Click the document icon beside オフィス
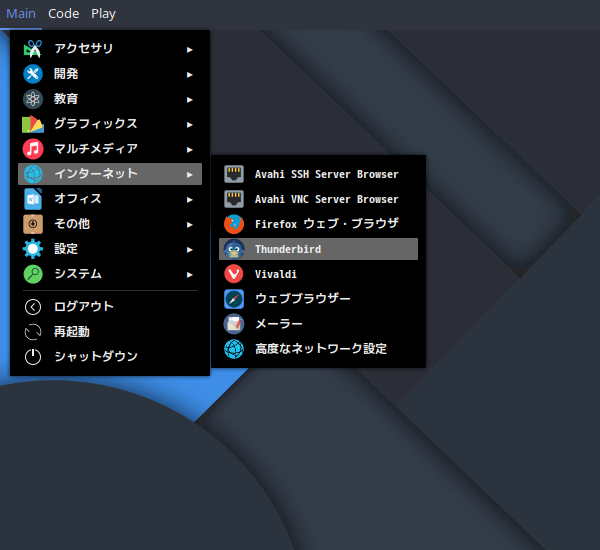The image size is (600, 550). tap(33, 199)
